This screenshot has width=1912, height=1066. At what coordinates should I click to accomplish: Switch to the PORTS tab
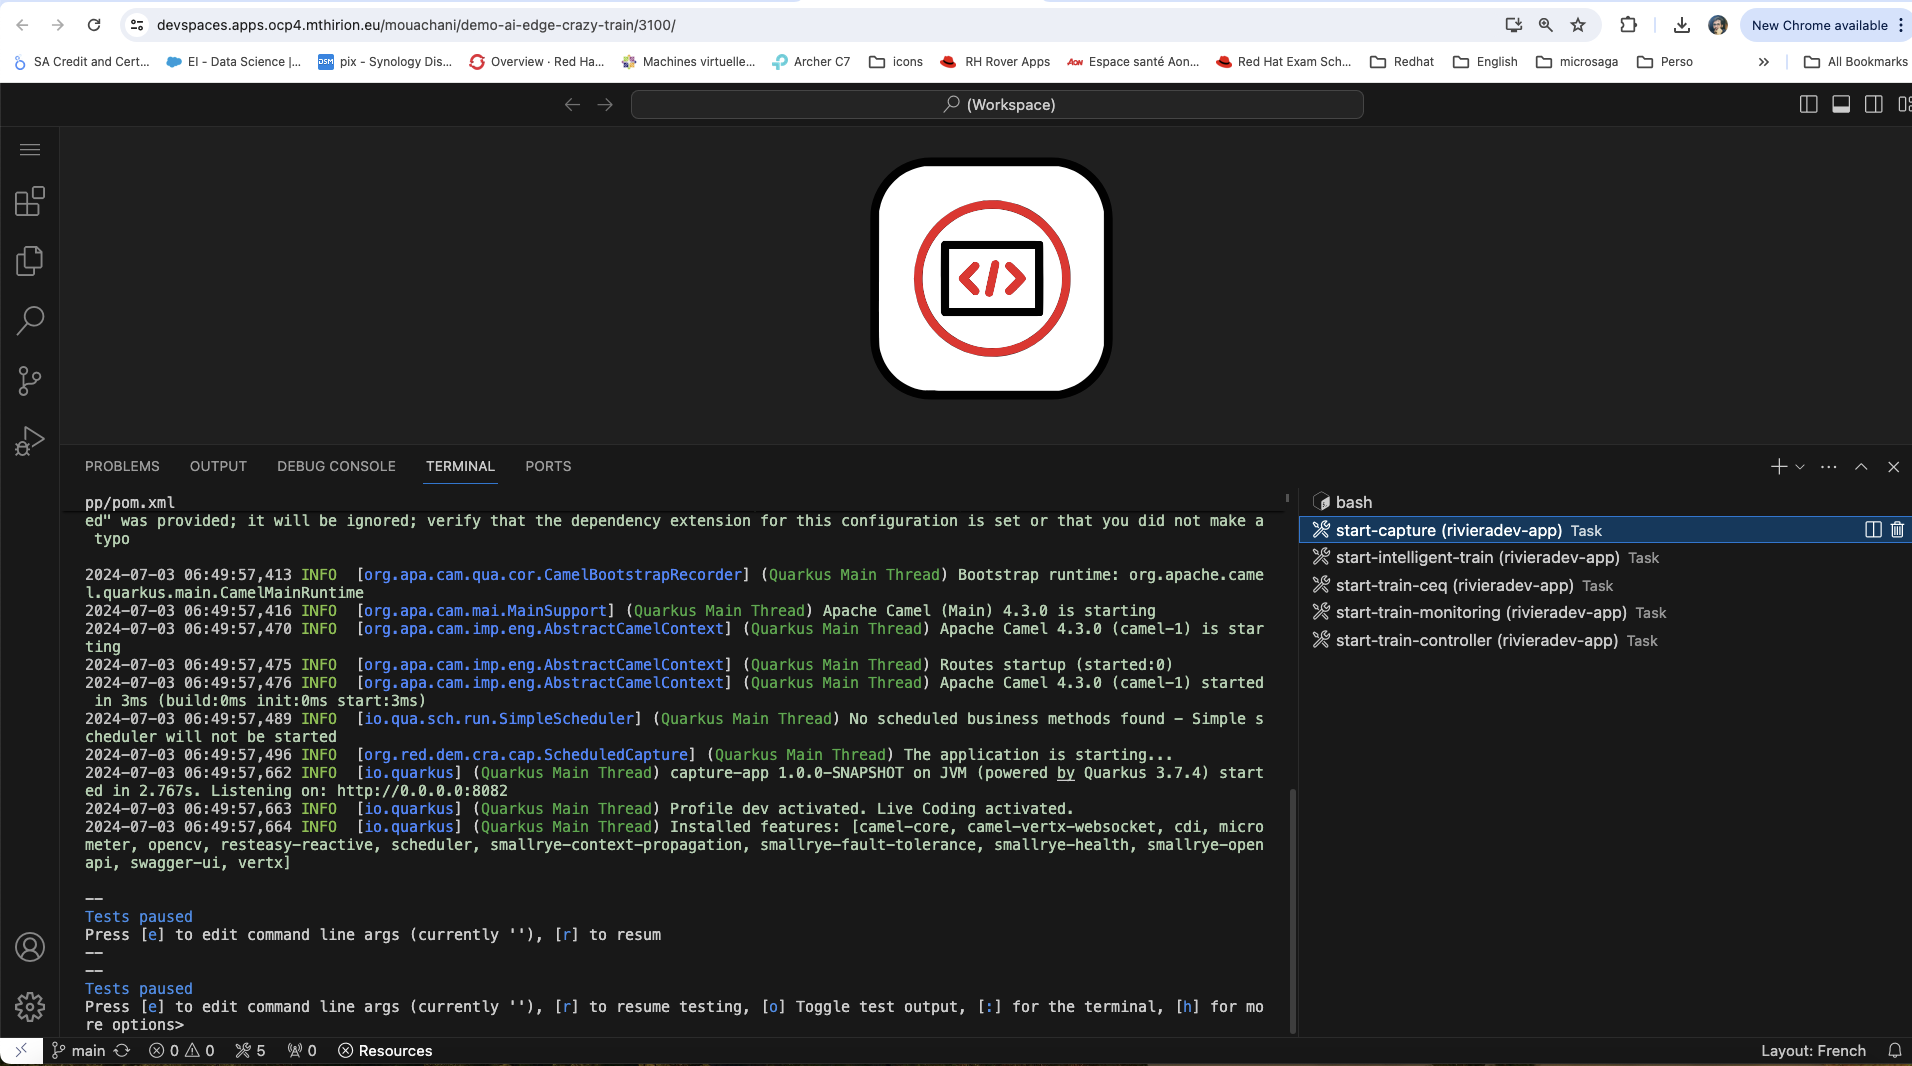(x=548, y=467)
